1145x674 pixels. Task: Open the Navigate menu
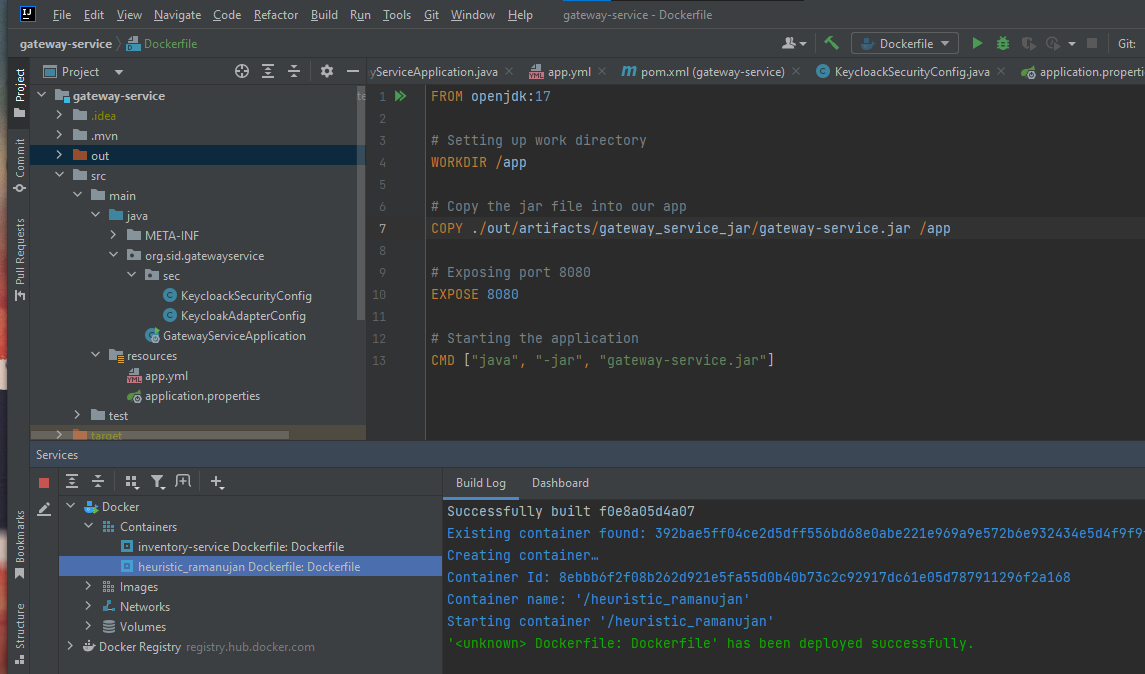[177, 15]
